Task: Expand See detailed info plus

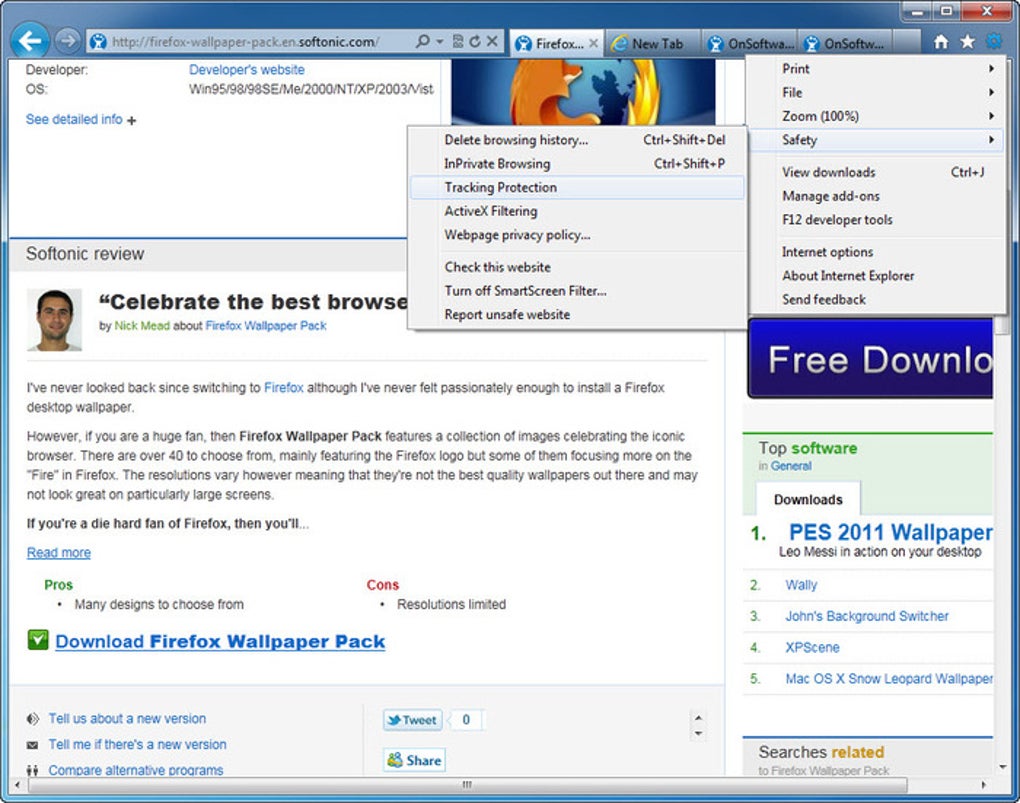Action: (x=132, y=120)
